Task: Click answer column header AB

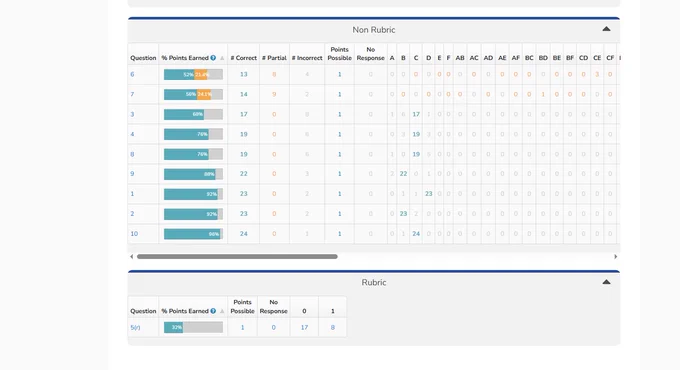Action: point(460,58)
